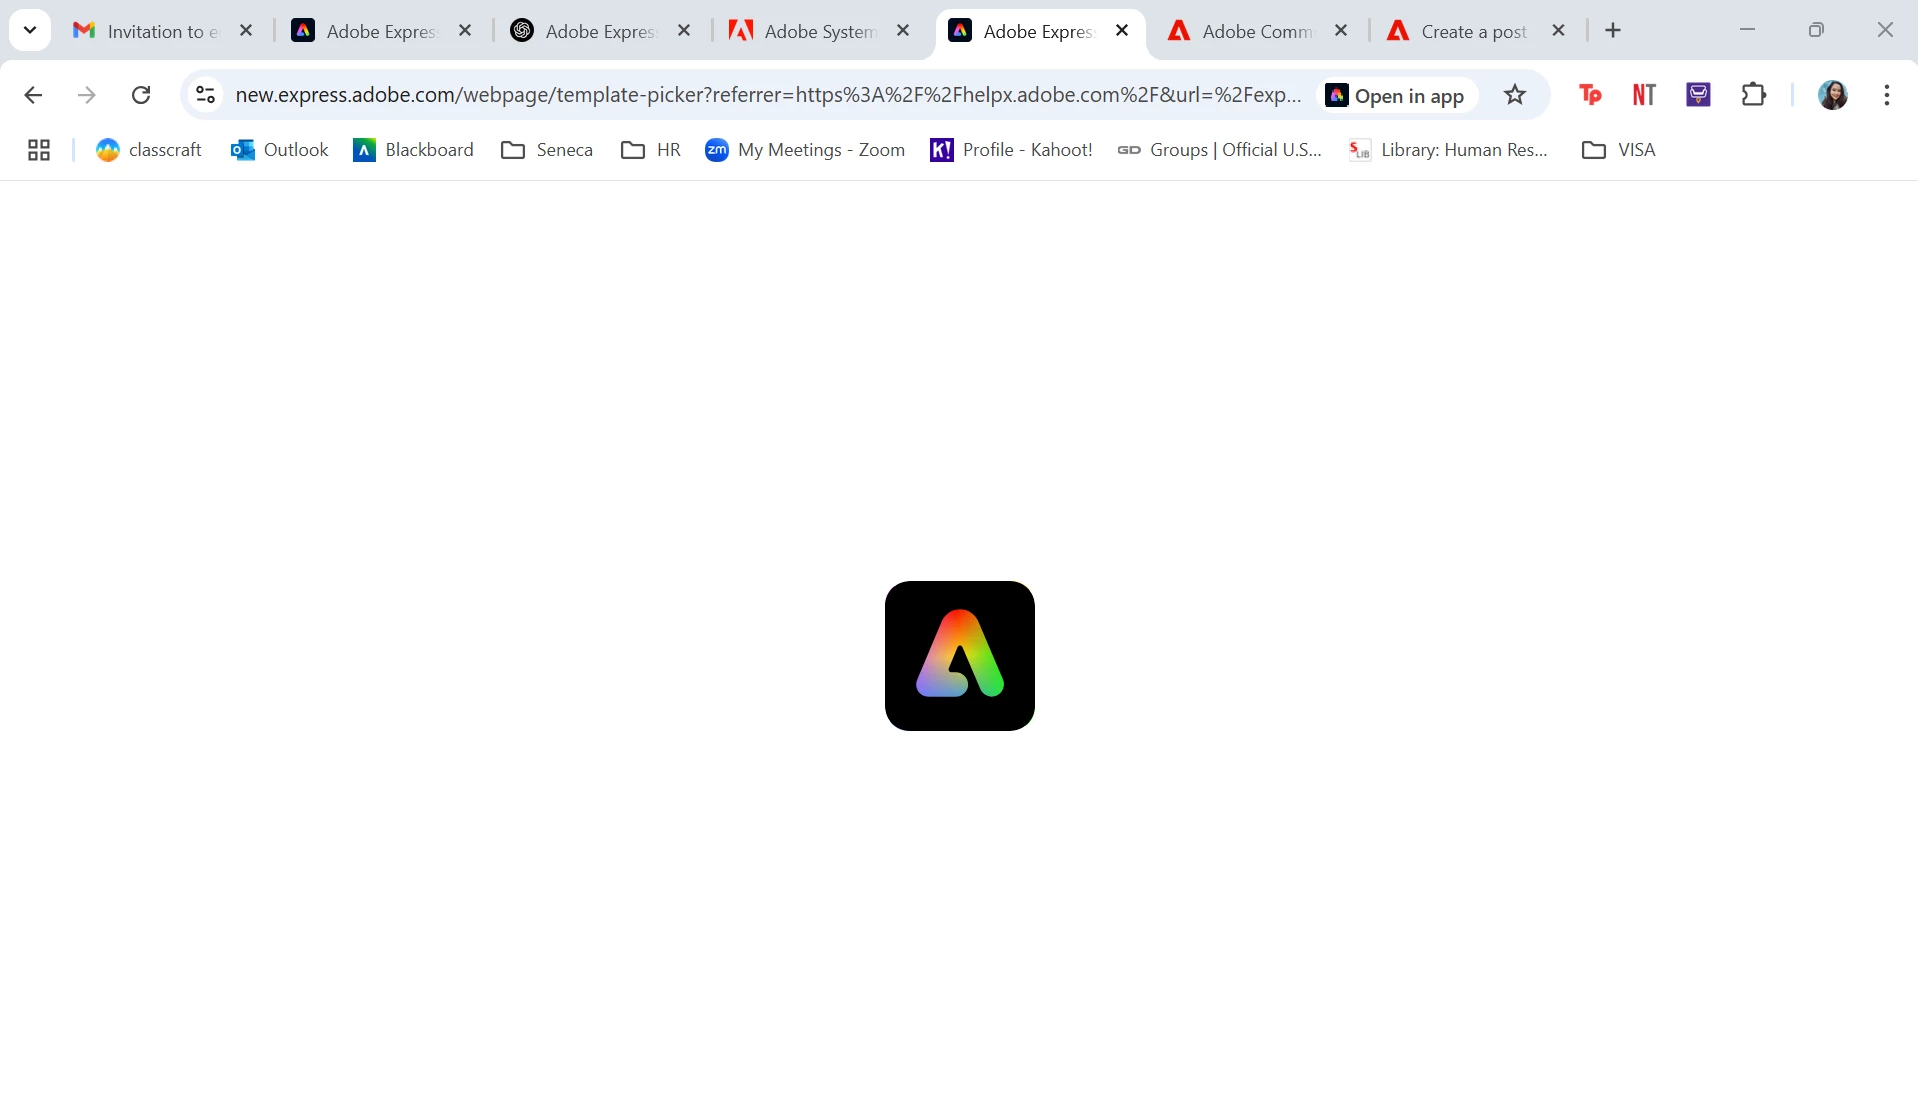This screenshot has height=1108, width=1918.
Task: Open Profile - Kahoot! bookmark
Action: coord(1012,150)
